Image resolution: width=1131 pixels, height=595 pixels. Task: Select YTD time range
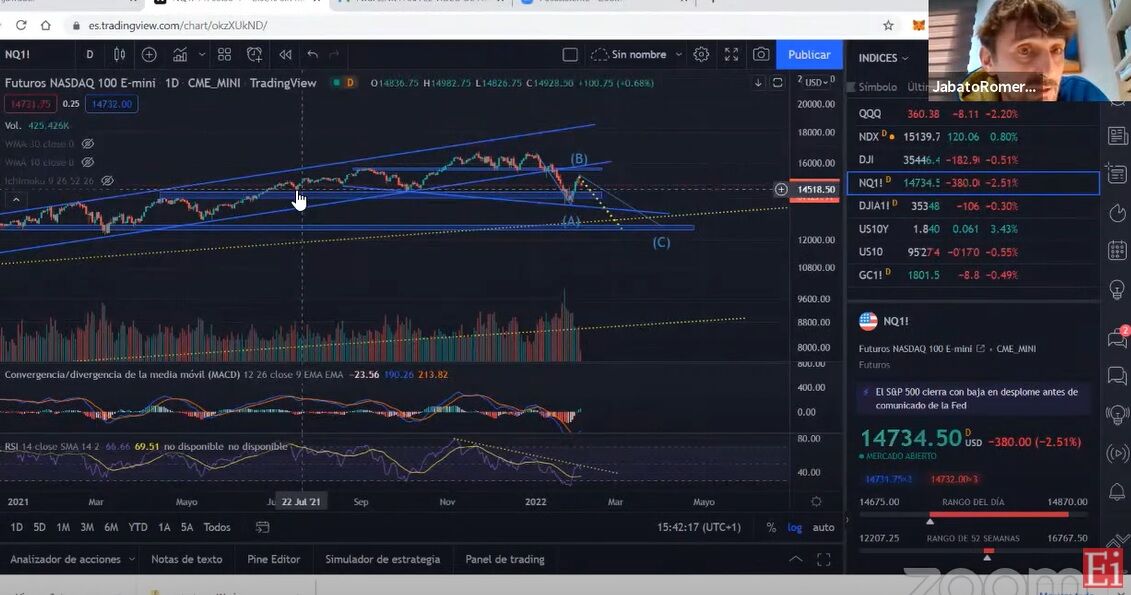tap(138, 527)
